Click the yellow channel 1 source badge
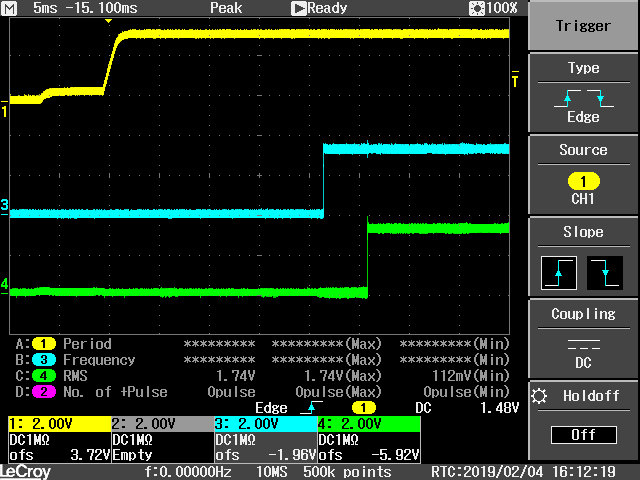The width and height of the screenshot is (640, 480). tap(583, 181)
